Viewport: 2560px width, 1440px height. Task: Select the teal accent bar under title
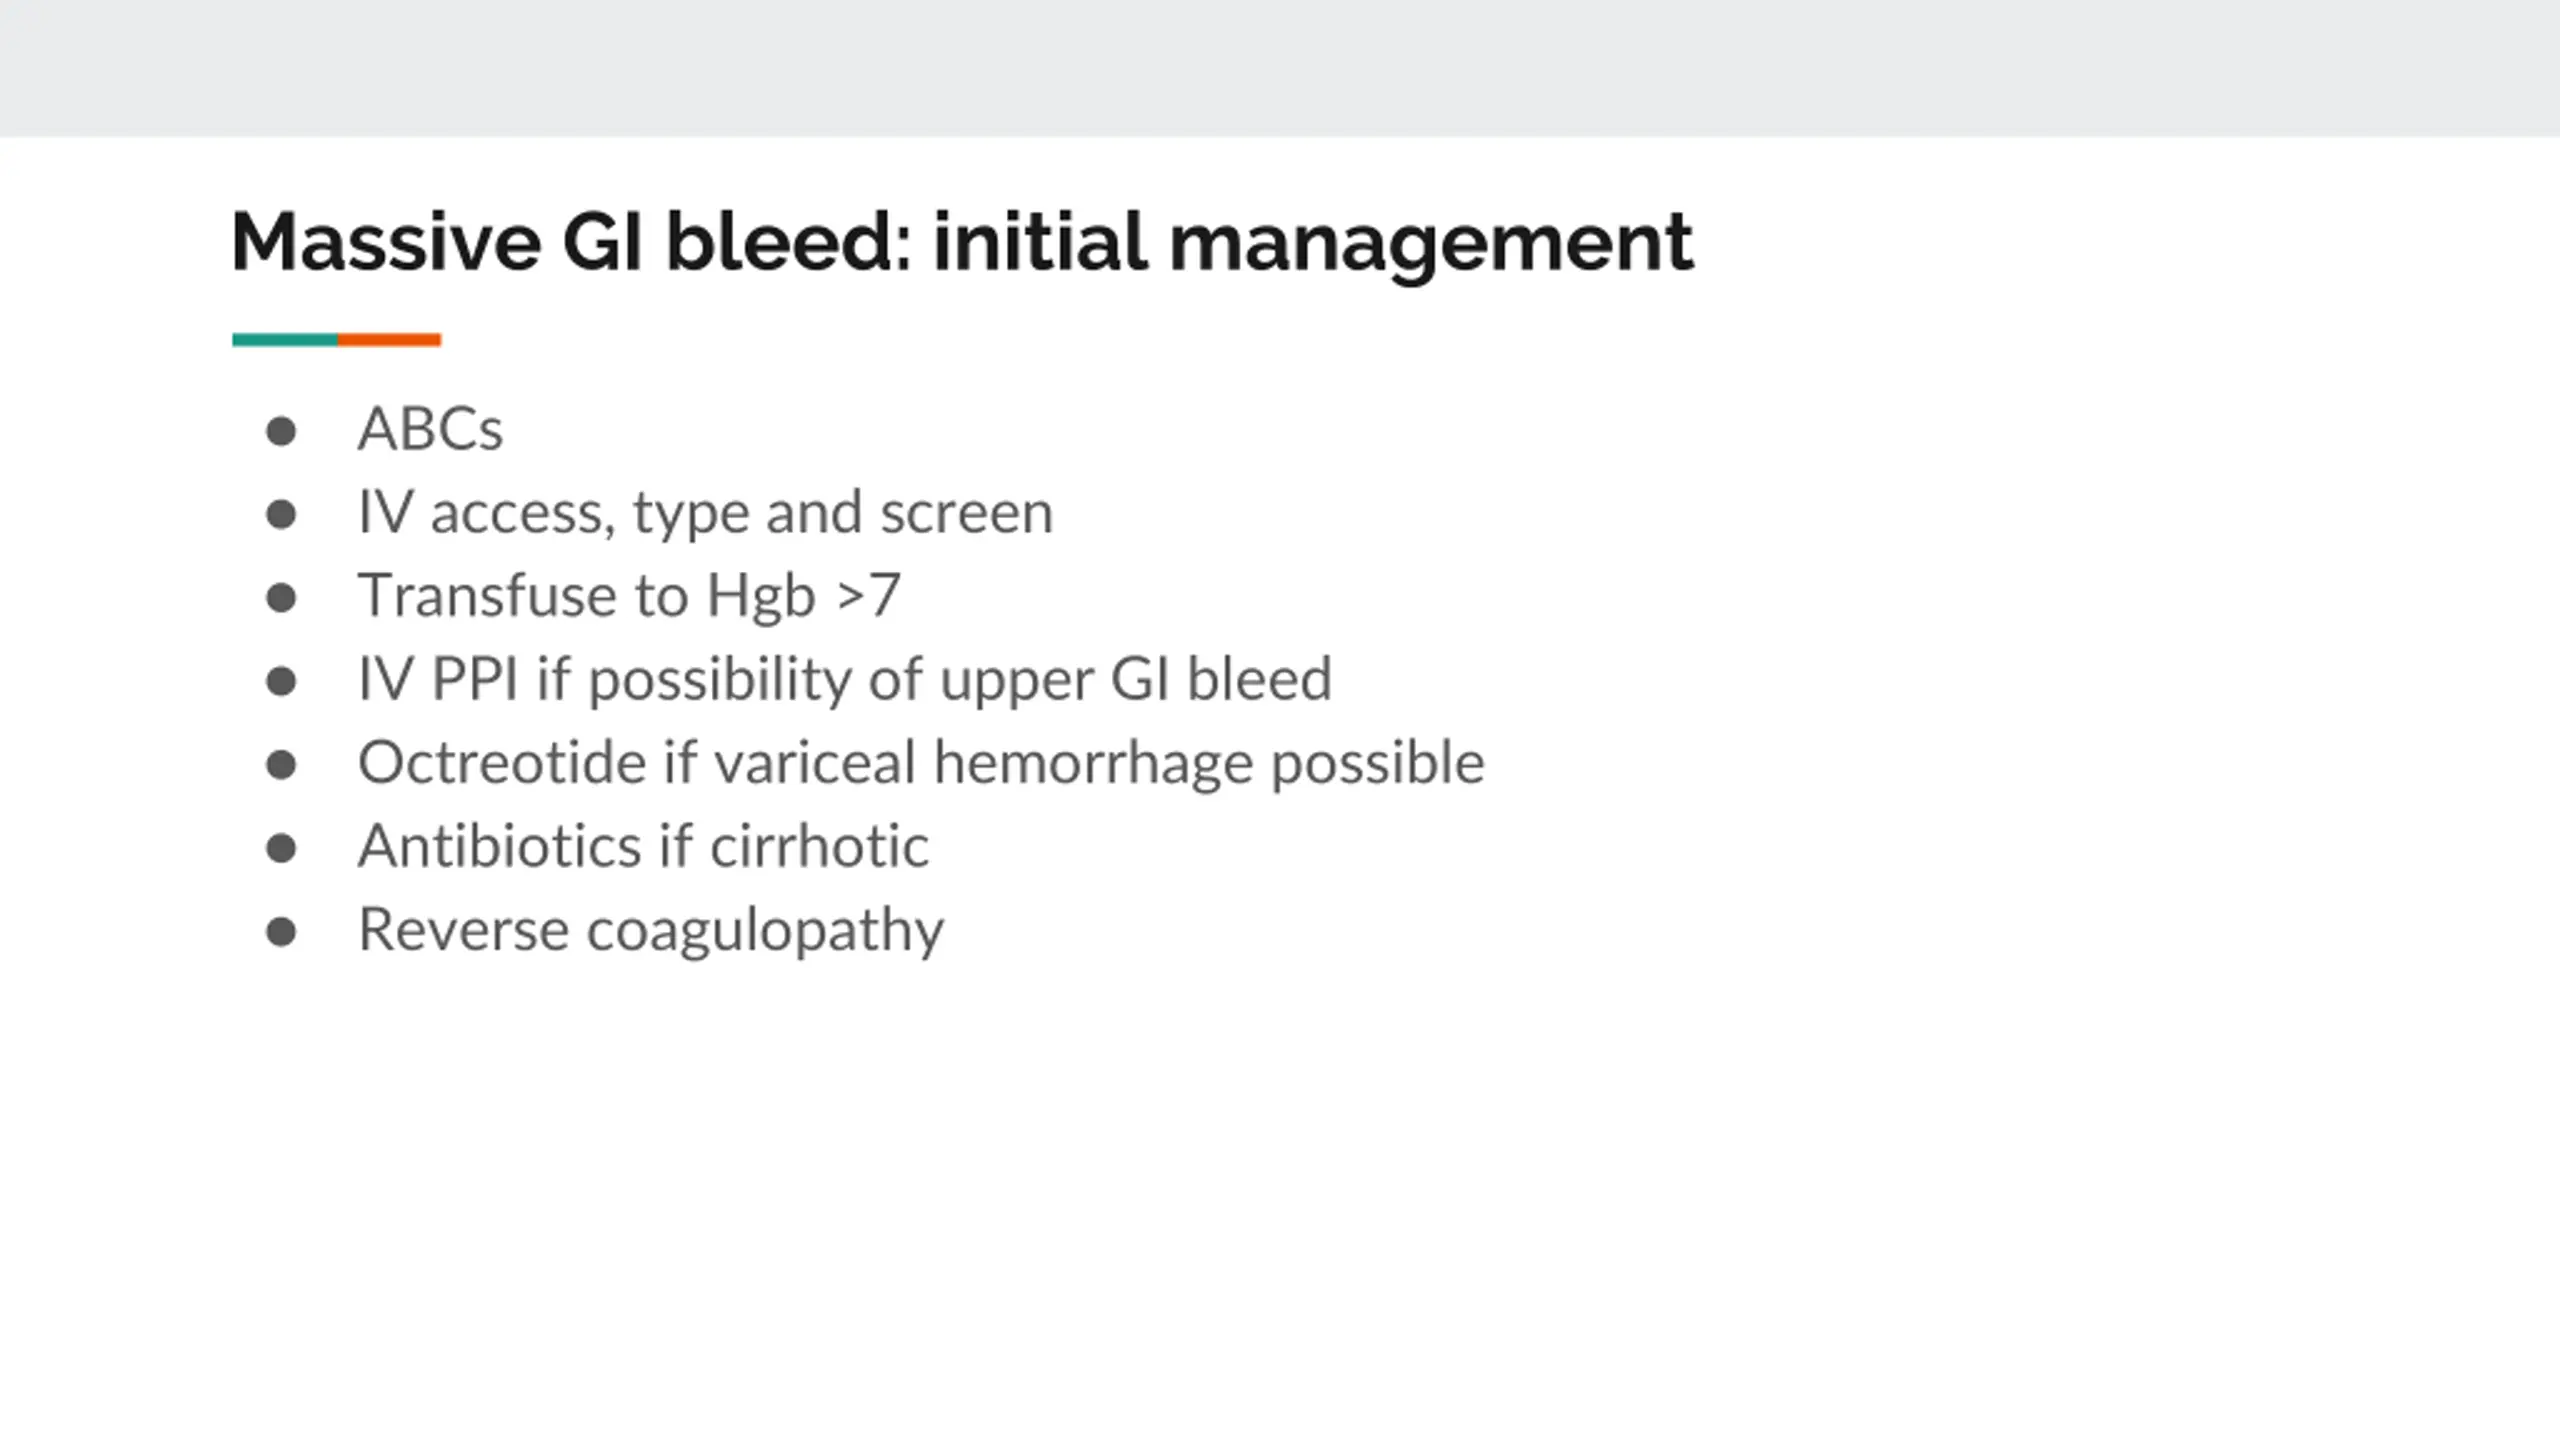285,340
